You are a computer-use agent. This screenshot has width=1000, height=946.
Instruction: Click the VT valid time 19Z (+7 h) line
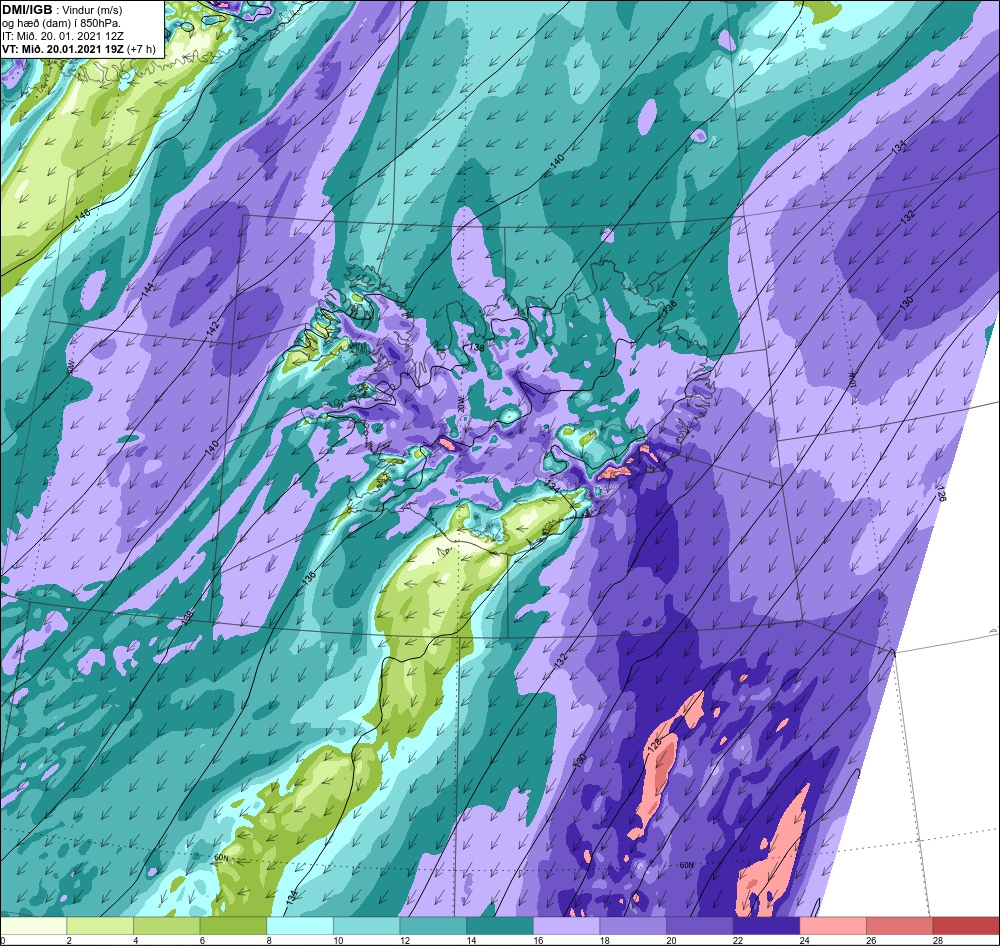point(78,48)
